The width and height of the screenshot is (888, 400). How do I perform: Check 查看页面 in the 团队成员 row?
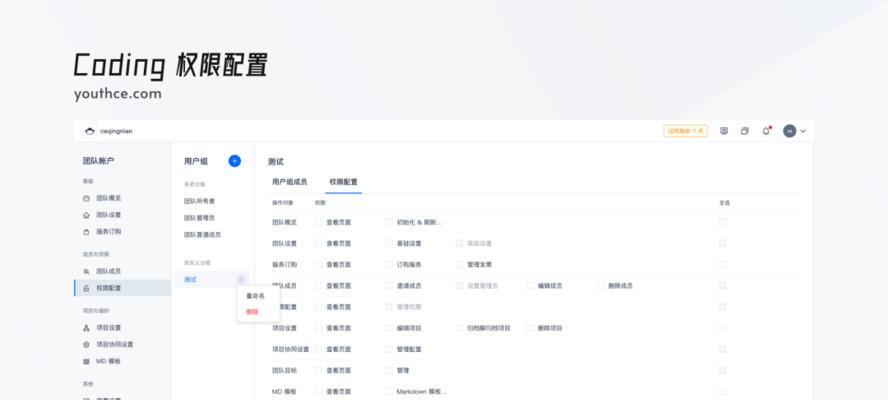[318, 286]
